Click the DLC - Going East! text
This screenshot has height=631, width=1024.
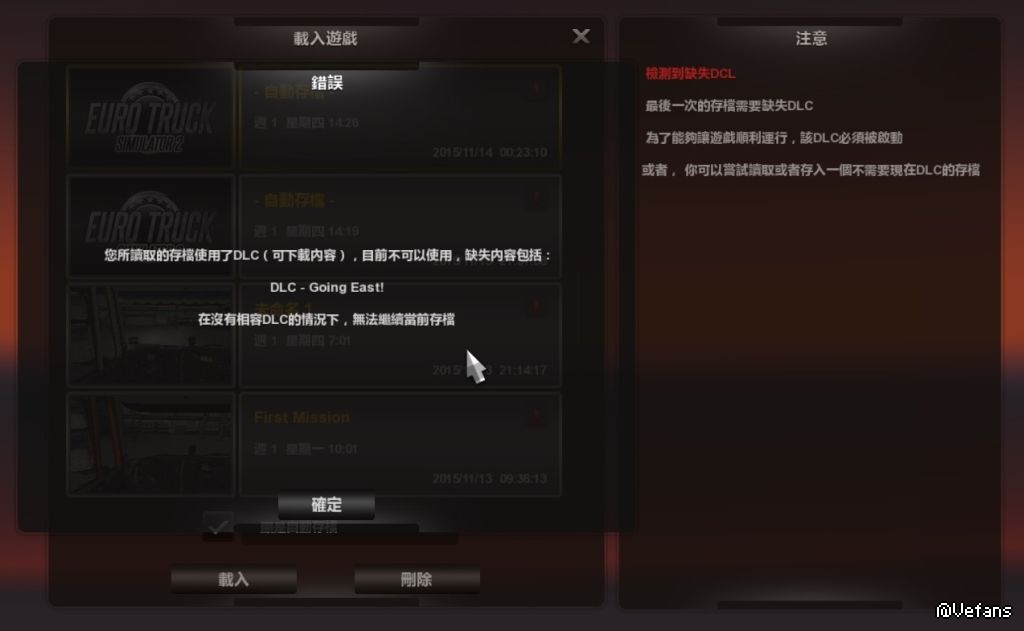click(327, 287)
